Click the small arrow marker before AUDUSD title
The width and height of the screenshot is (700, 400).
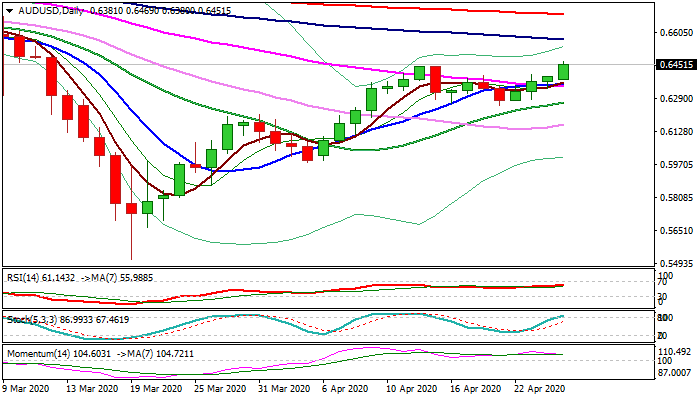[x=6, y=9]
